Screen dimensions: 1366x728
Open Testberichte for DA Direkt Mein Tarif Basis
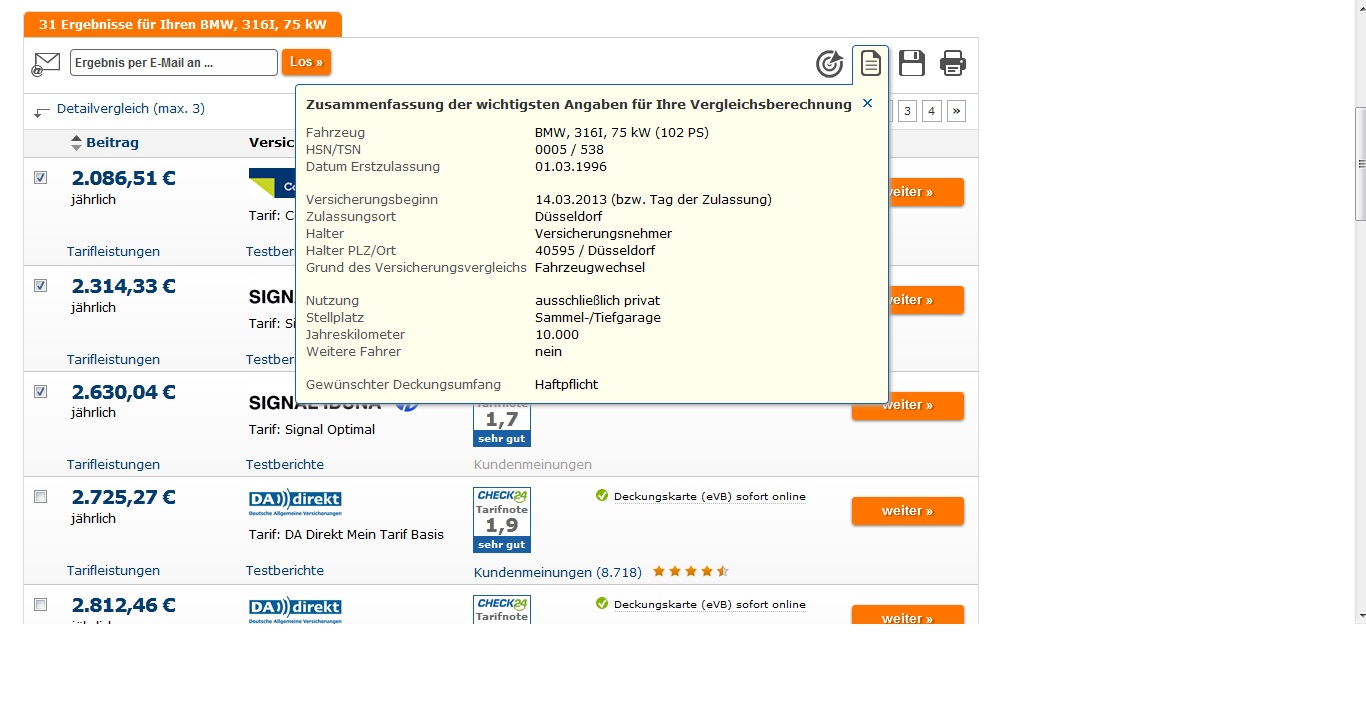(285, 571)
